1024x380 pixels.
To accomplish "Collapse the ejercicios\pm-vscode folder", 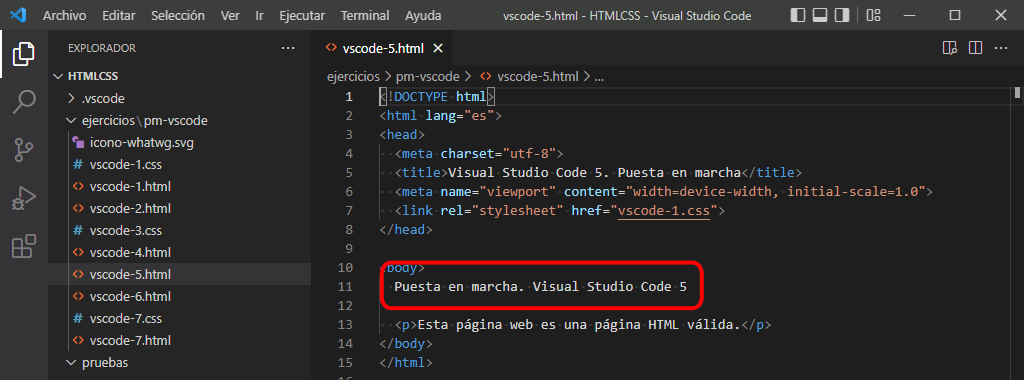I will click(x=180, y=121).
